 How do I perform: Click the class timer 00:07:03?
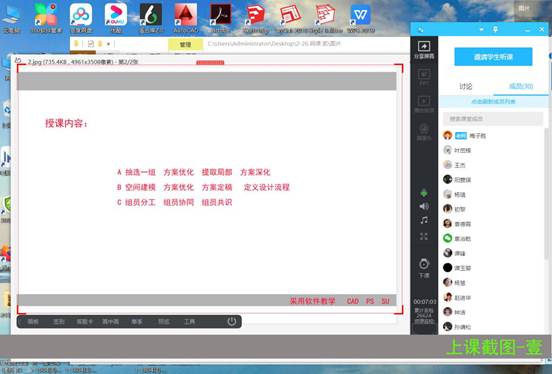coord(425,302)
